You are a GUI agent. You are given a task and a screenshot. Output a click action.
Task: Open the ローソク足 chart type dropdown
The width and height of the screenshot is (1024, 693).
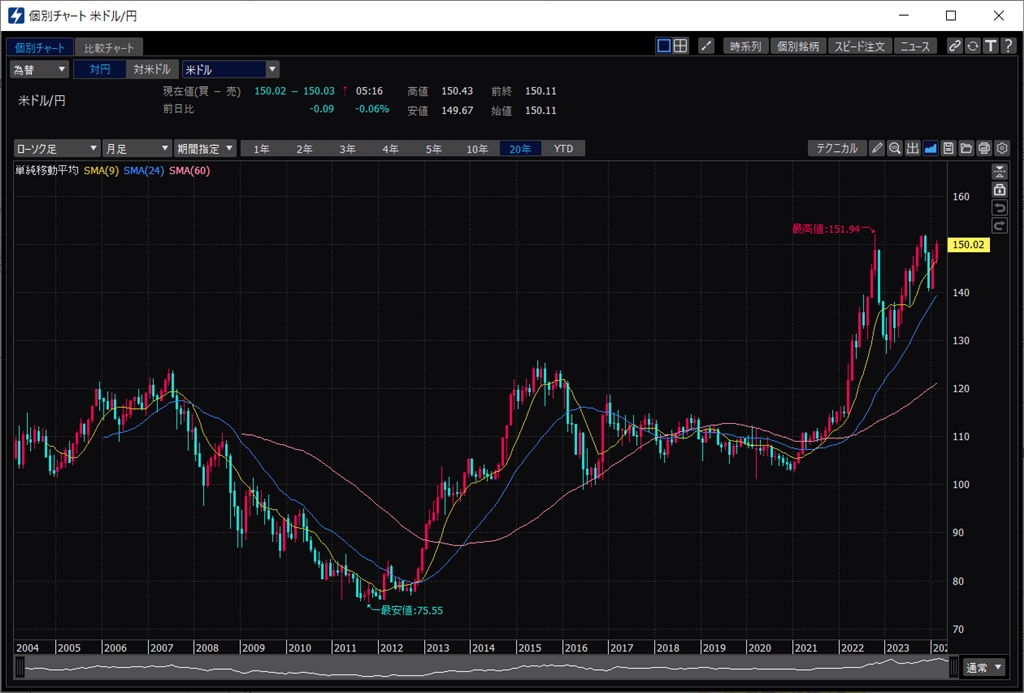[57, 148]
